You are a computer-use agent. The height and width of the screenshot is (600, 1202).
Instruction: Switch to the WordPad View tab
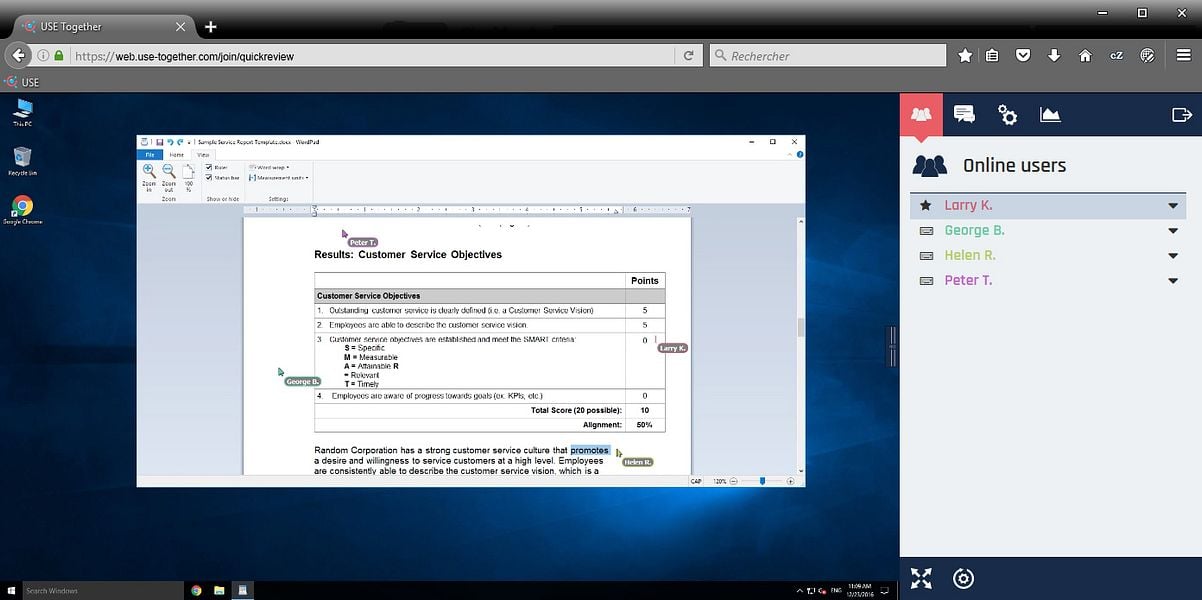click(x=203, y=155)
